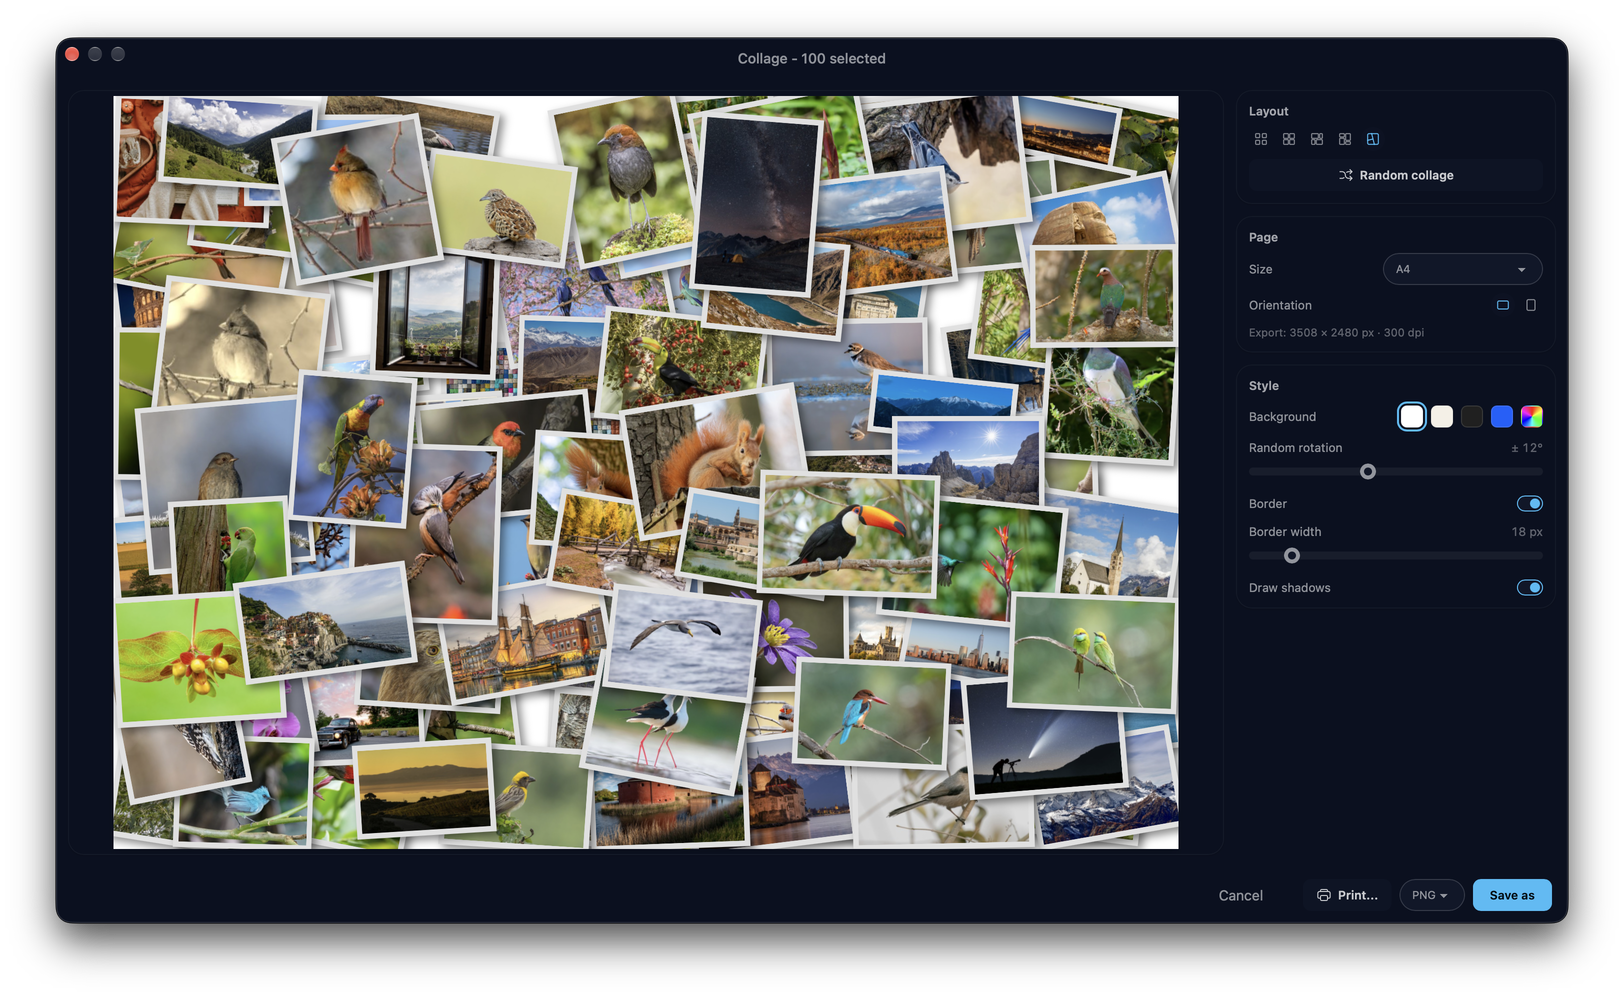
Task: Click the "Page" section heading
Action: pos(1263,237)
